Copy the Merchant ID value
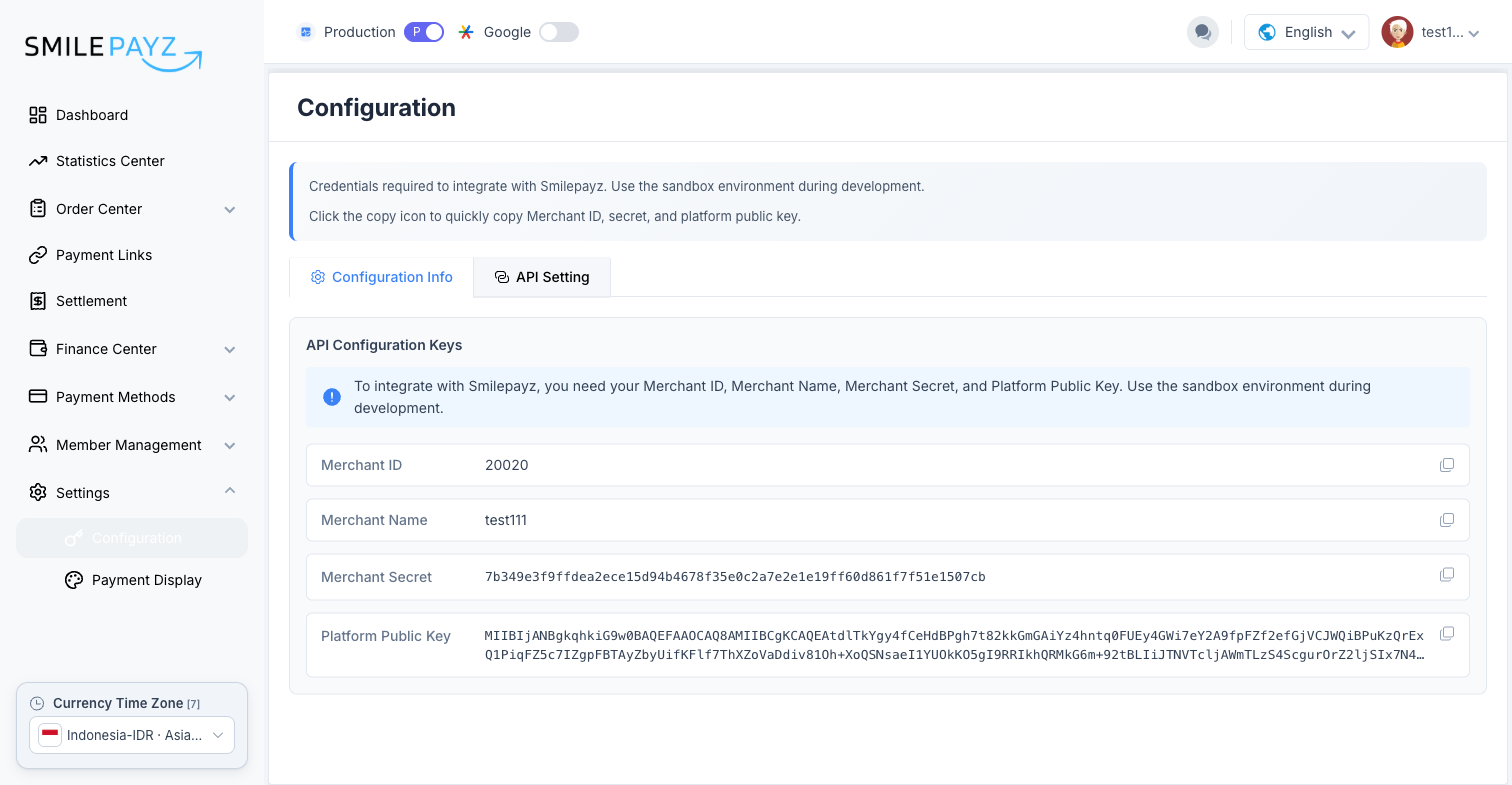 pos(1447,465)
